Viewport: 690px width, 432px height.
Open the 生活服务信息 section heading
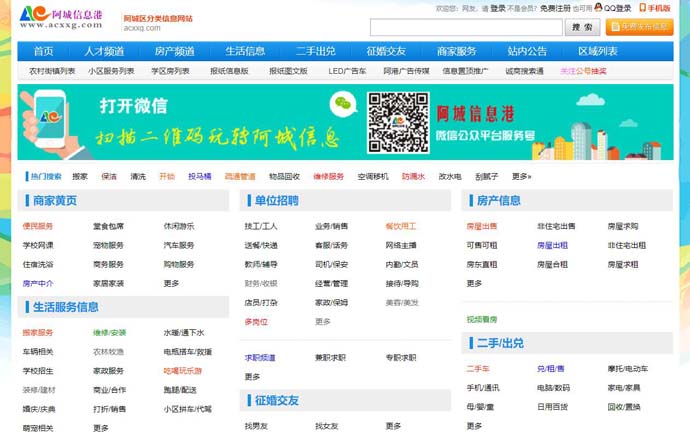click(66, 307)
